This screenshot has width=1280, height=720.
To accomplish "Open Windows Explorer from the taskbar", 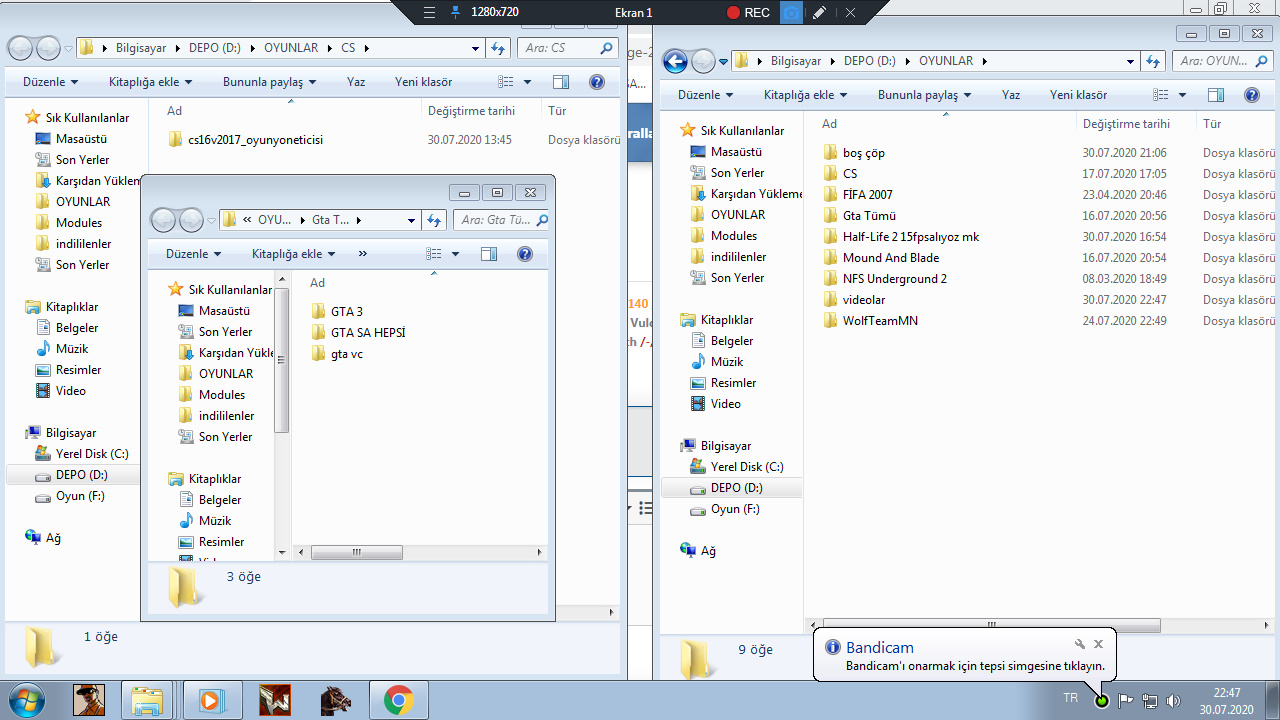I will pos(148,701).
